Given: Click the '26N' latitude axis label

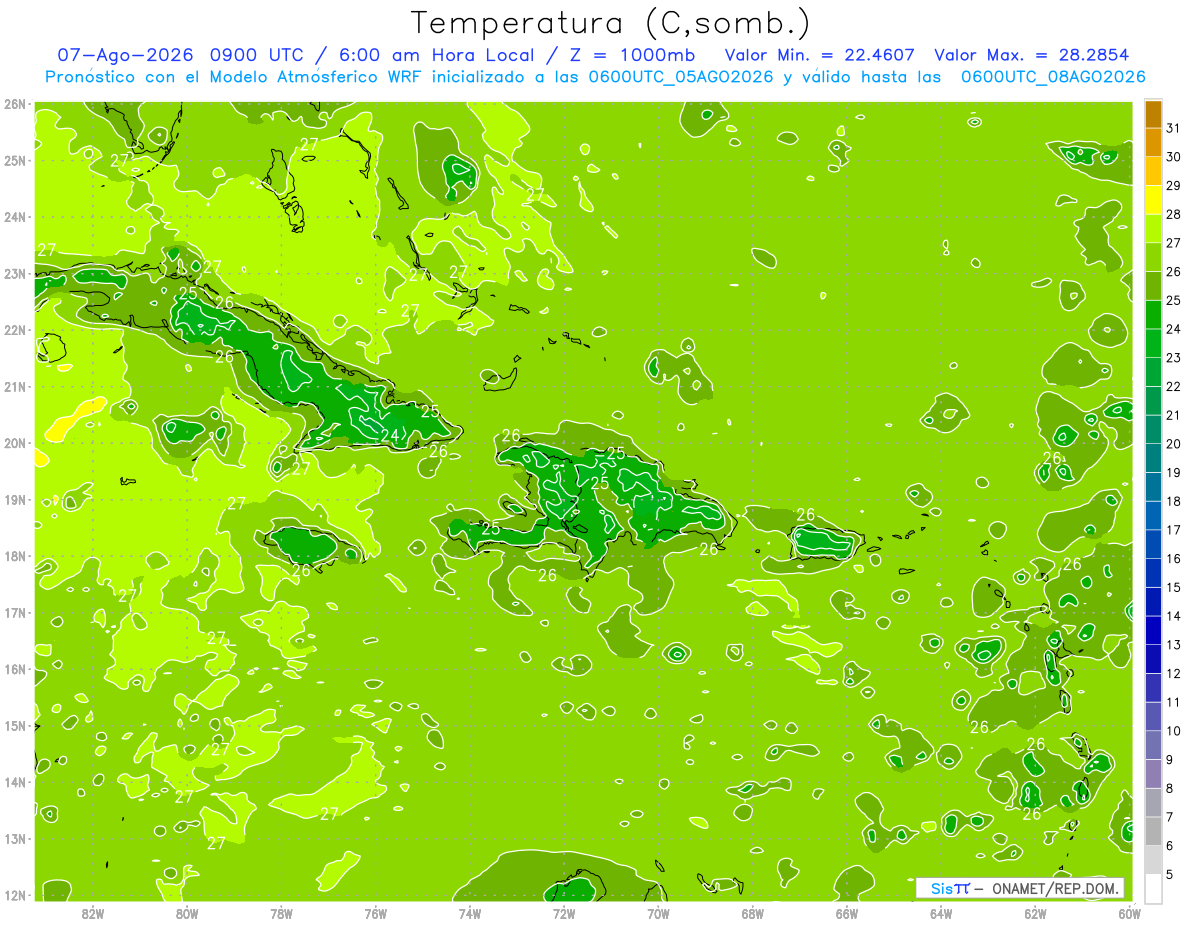Looking at the screenshot, I should [x=15, y=104].
